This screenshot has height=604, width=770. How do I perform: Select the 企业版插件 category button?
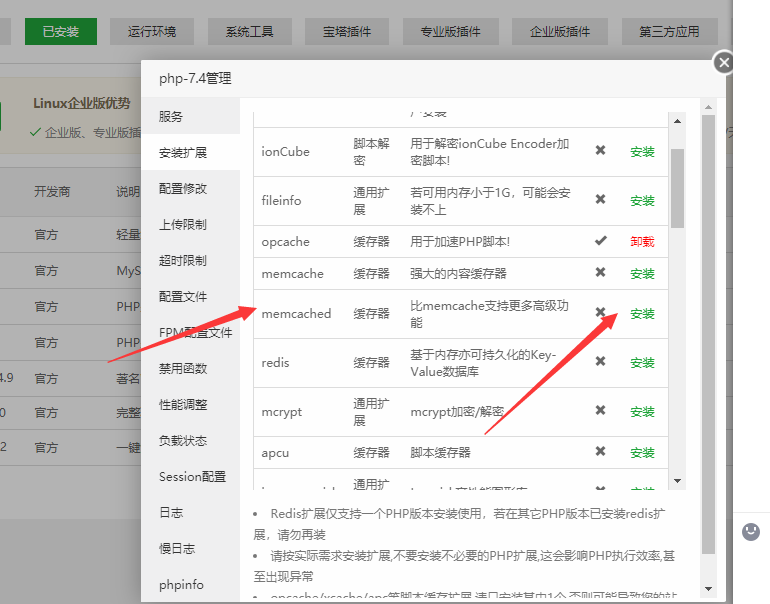pos(560,31)
